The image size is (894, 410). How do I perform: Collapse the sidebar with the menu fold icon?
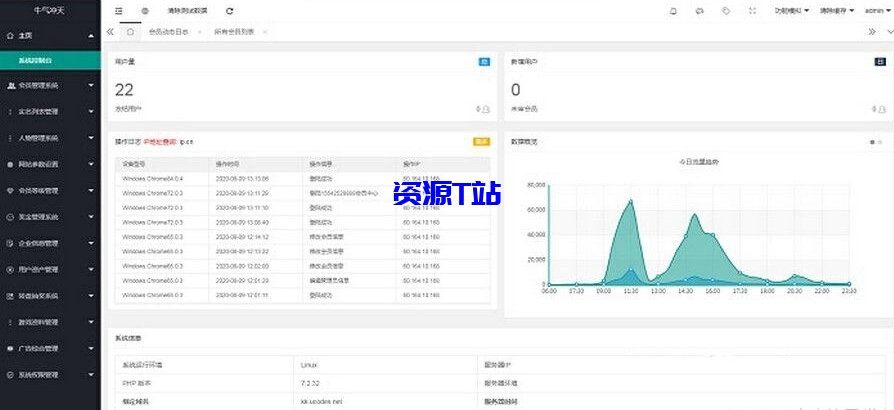(x=118, y=11)
